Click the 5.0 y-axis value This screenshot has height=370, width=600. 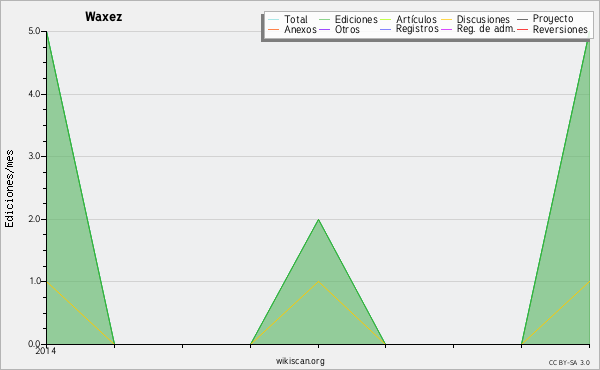[x=34, y=31]
